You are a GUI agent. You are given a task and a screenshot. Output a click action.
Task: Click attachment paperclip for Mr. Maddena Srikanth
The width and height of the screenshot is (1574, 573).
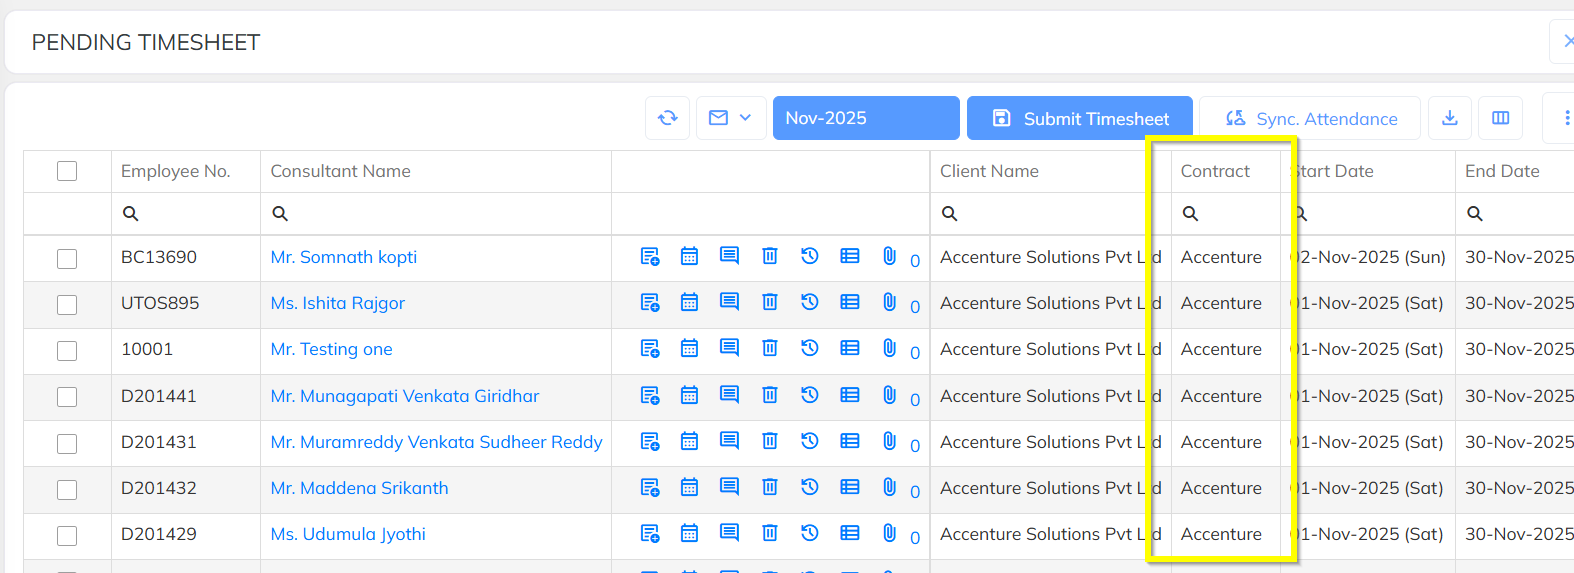889,487
